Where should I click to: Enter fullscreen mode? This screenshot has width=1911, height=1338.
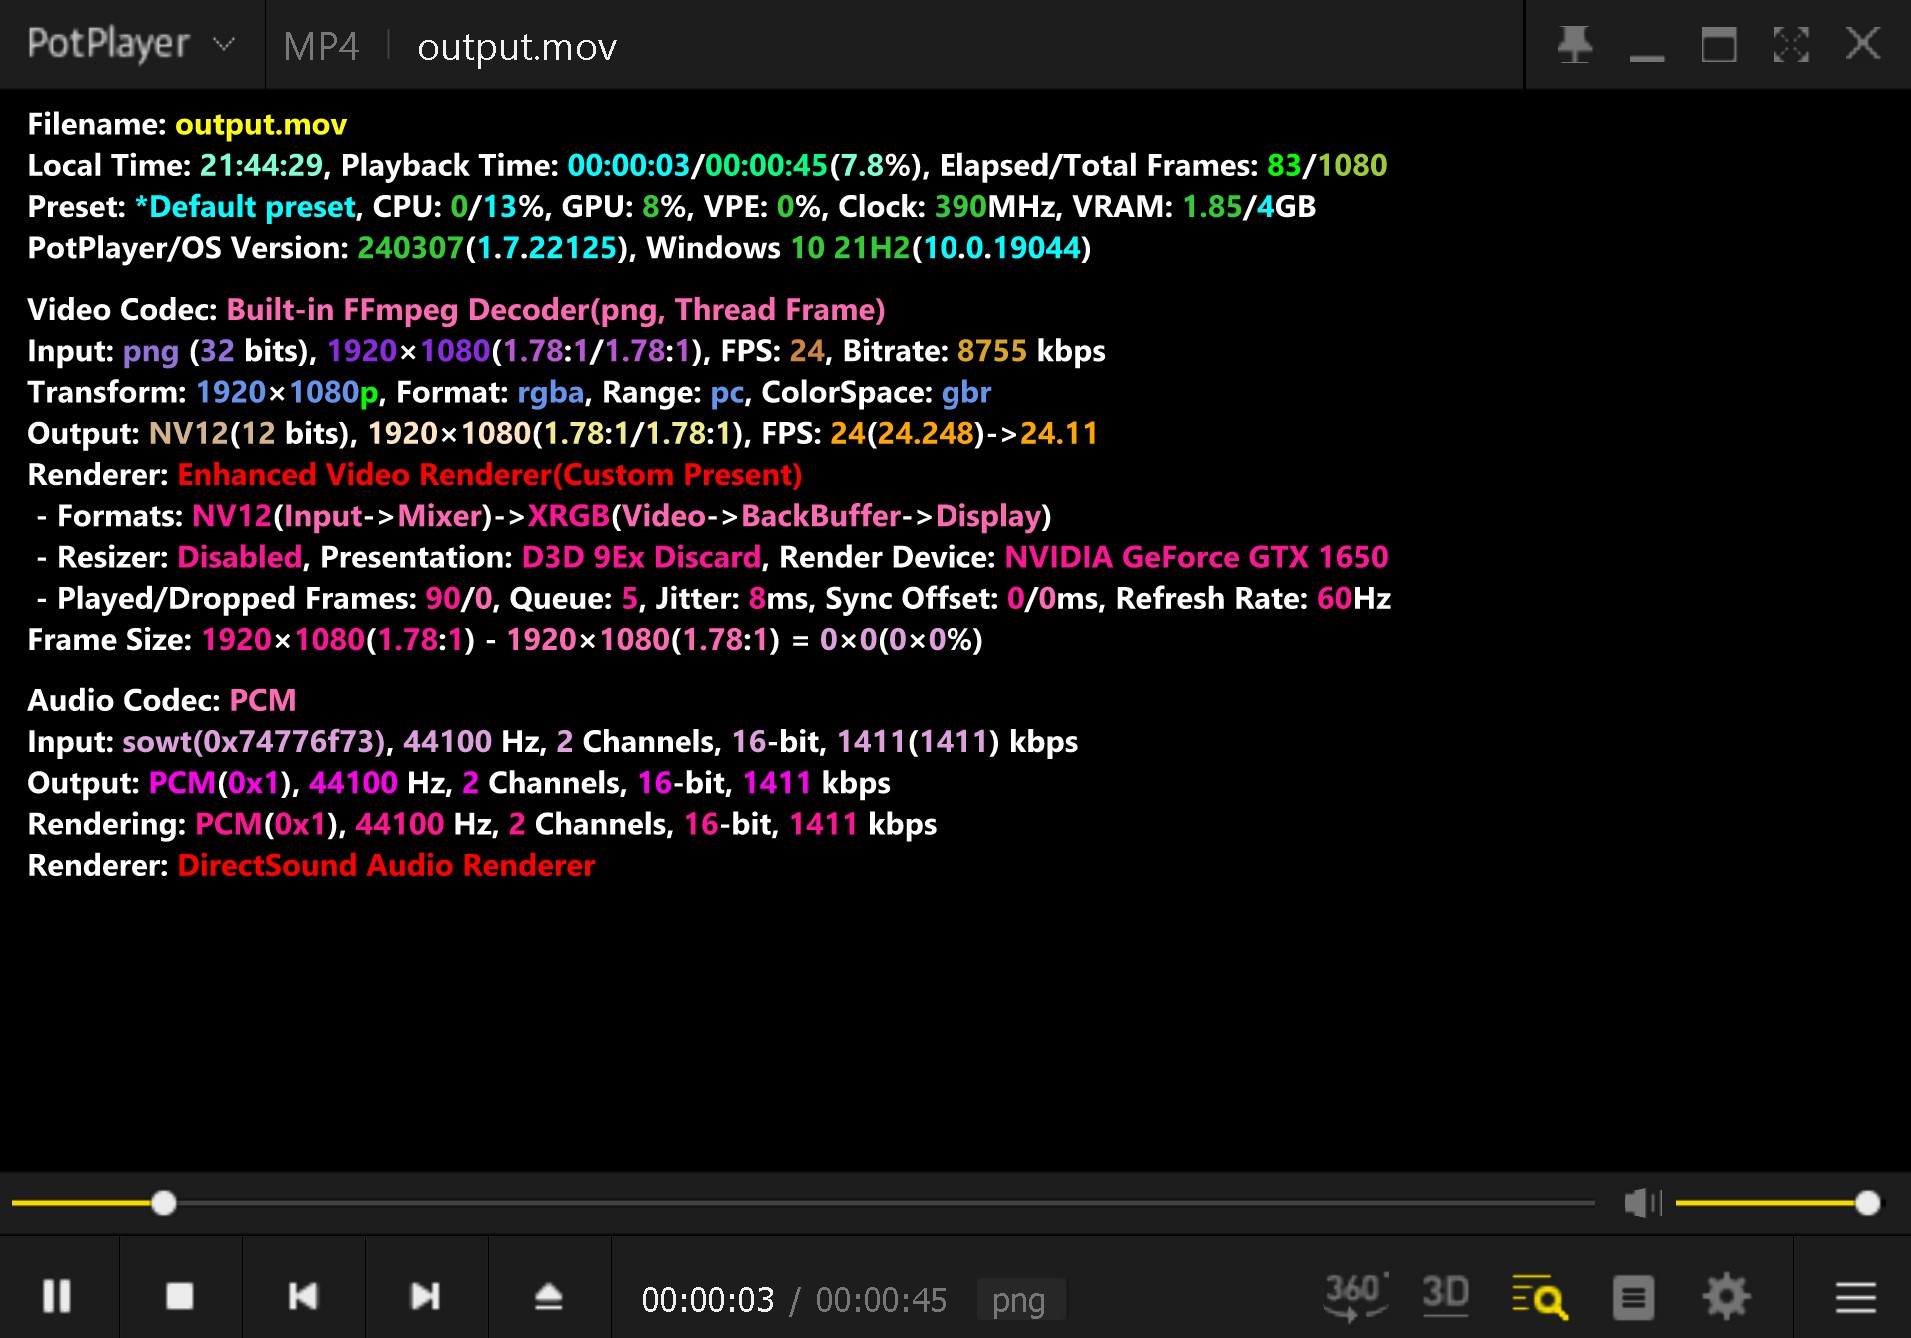tap(1790, 44)
